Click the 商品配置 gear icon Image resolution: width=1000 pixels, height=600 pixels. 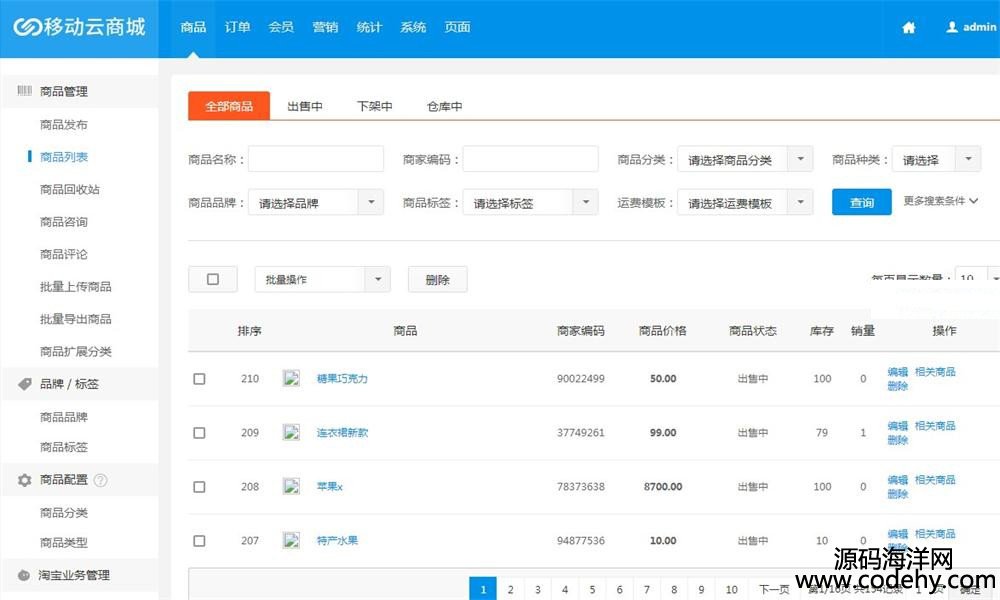[x=25, y=480]
